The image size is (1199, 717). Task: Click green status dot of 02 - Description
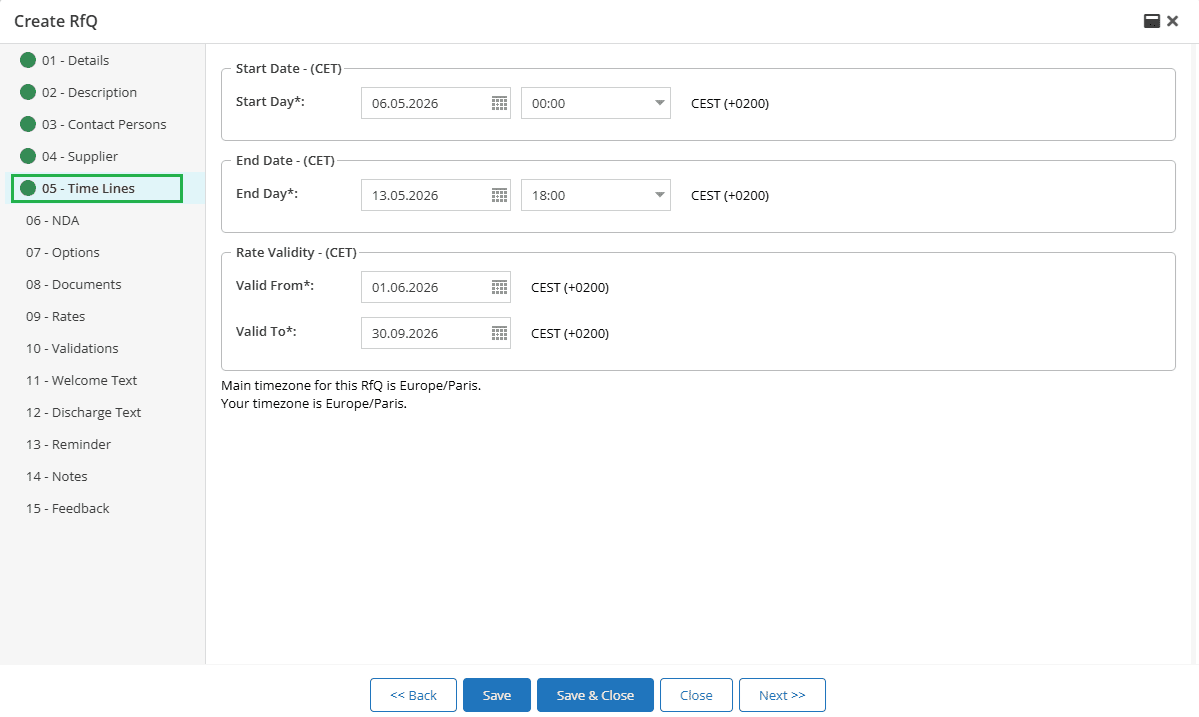coord(28,92)
